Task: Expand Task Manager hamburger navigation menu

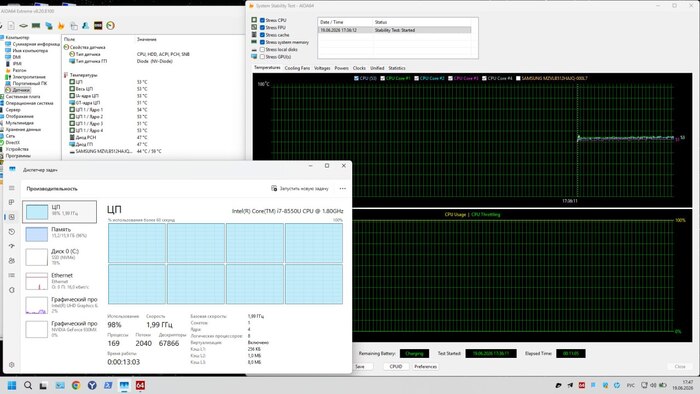Action: point(12,188)
